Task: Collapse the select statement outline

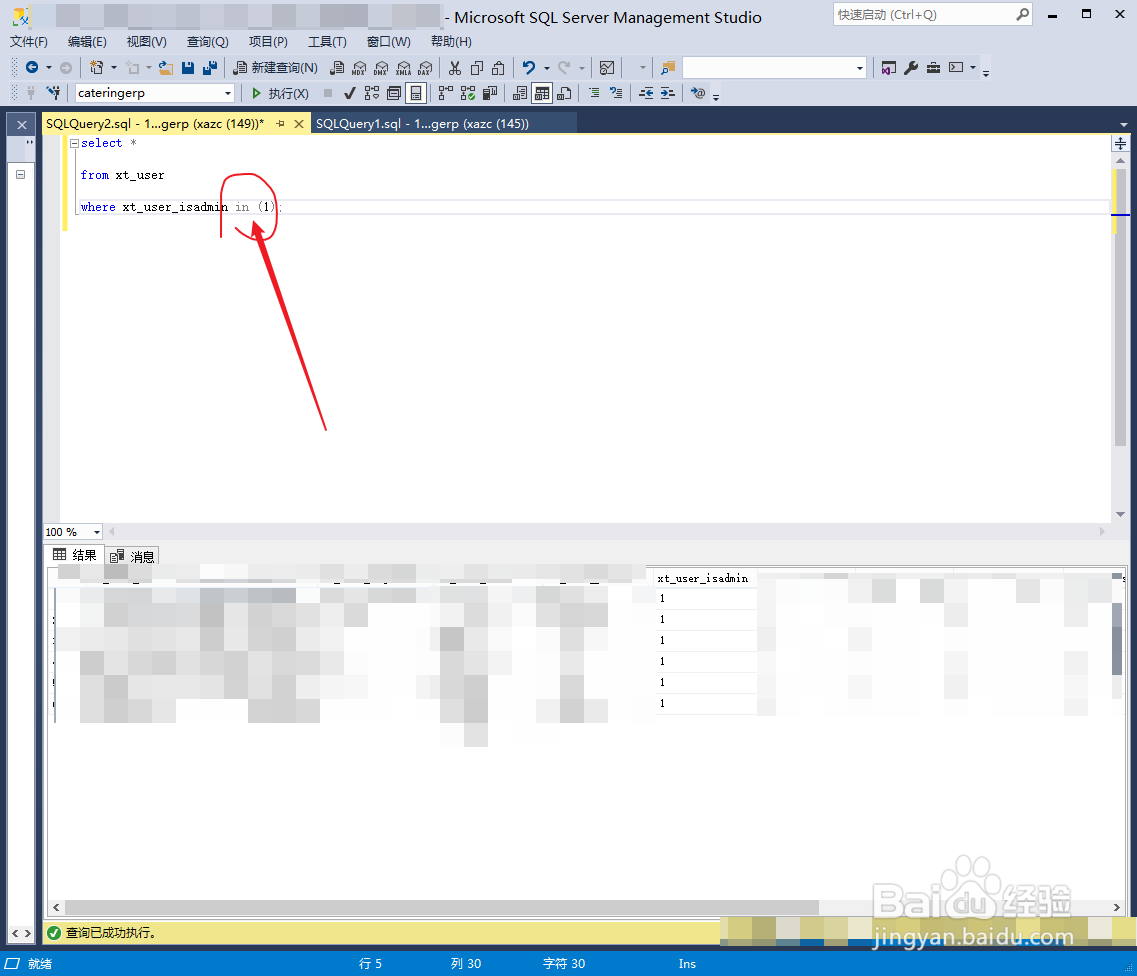Action: (74, 144)
